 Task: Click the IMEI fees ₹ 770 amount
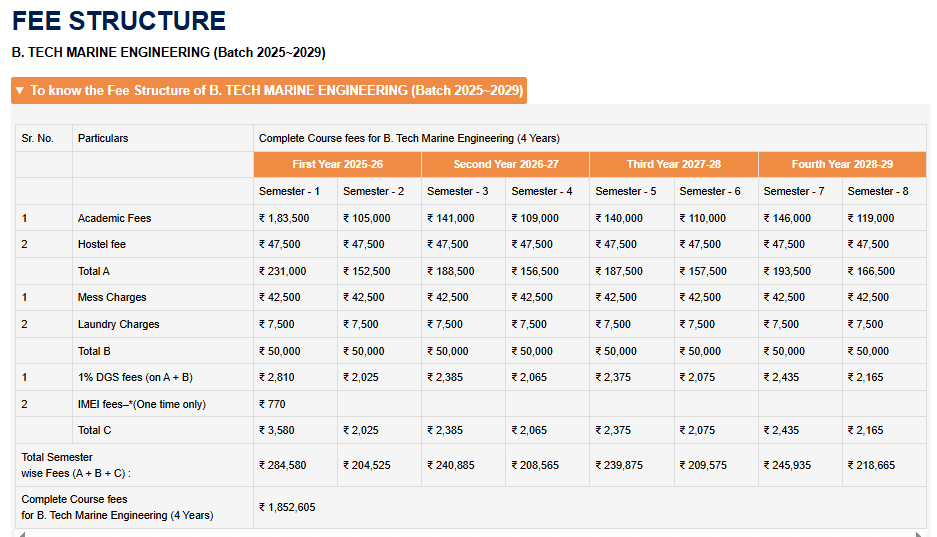(272, 404)
